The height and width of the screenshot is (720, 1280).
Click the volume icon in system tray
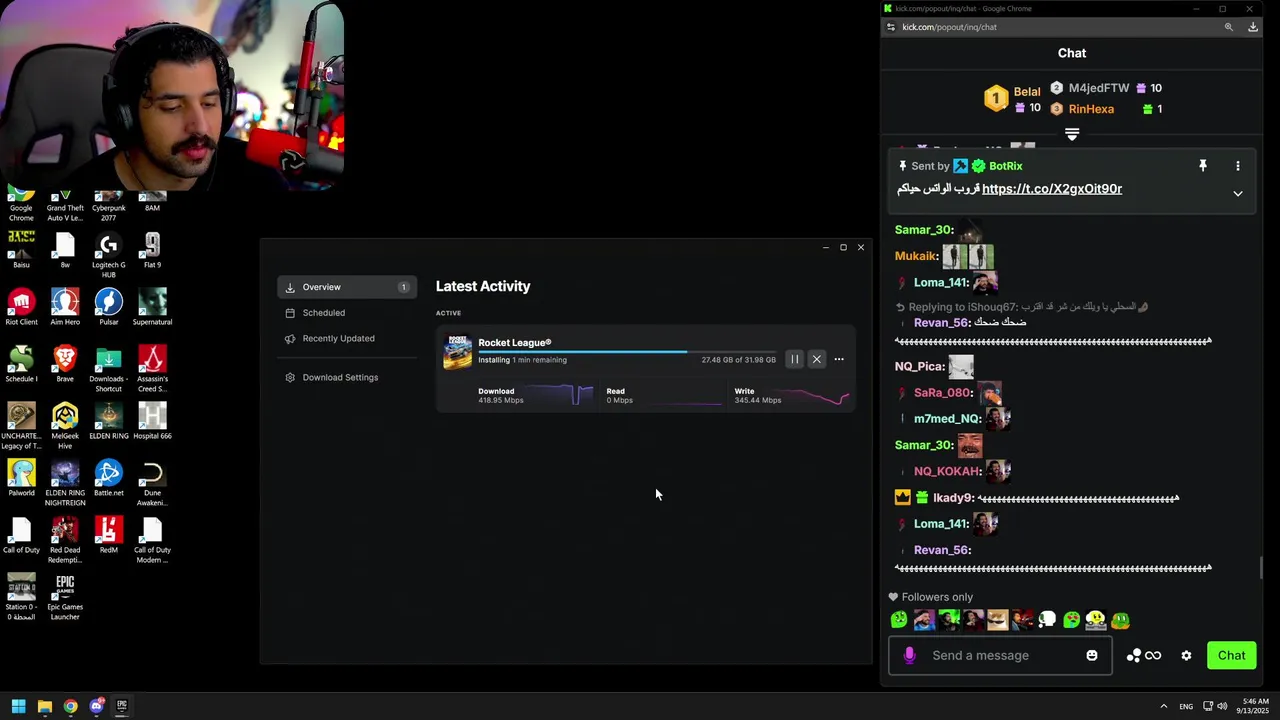click(1222, 706)
